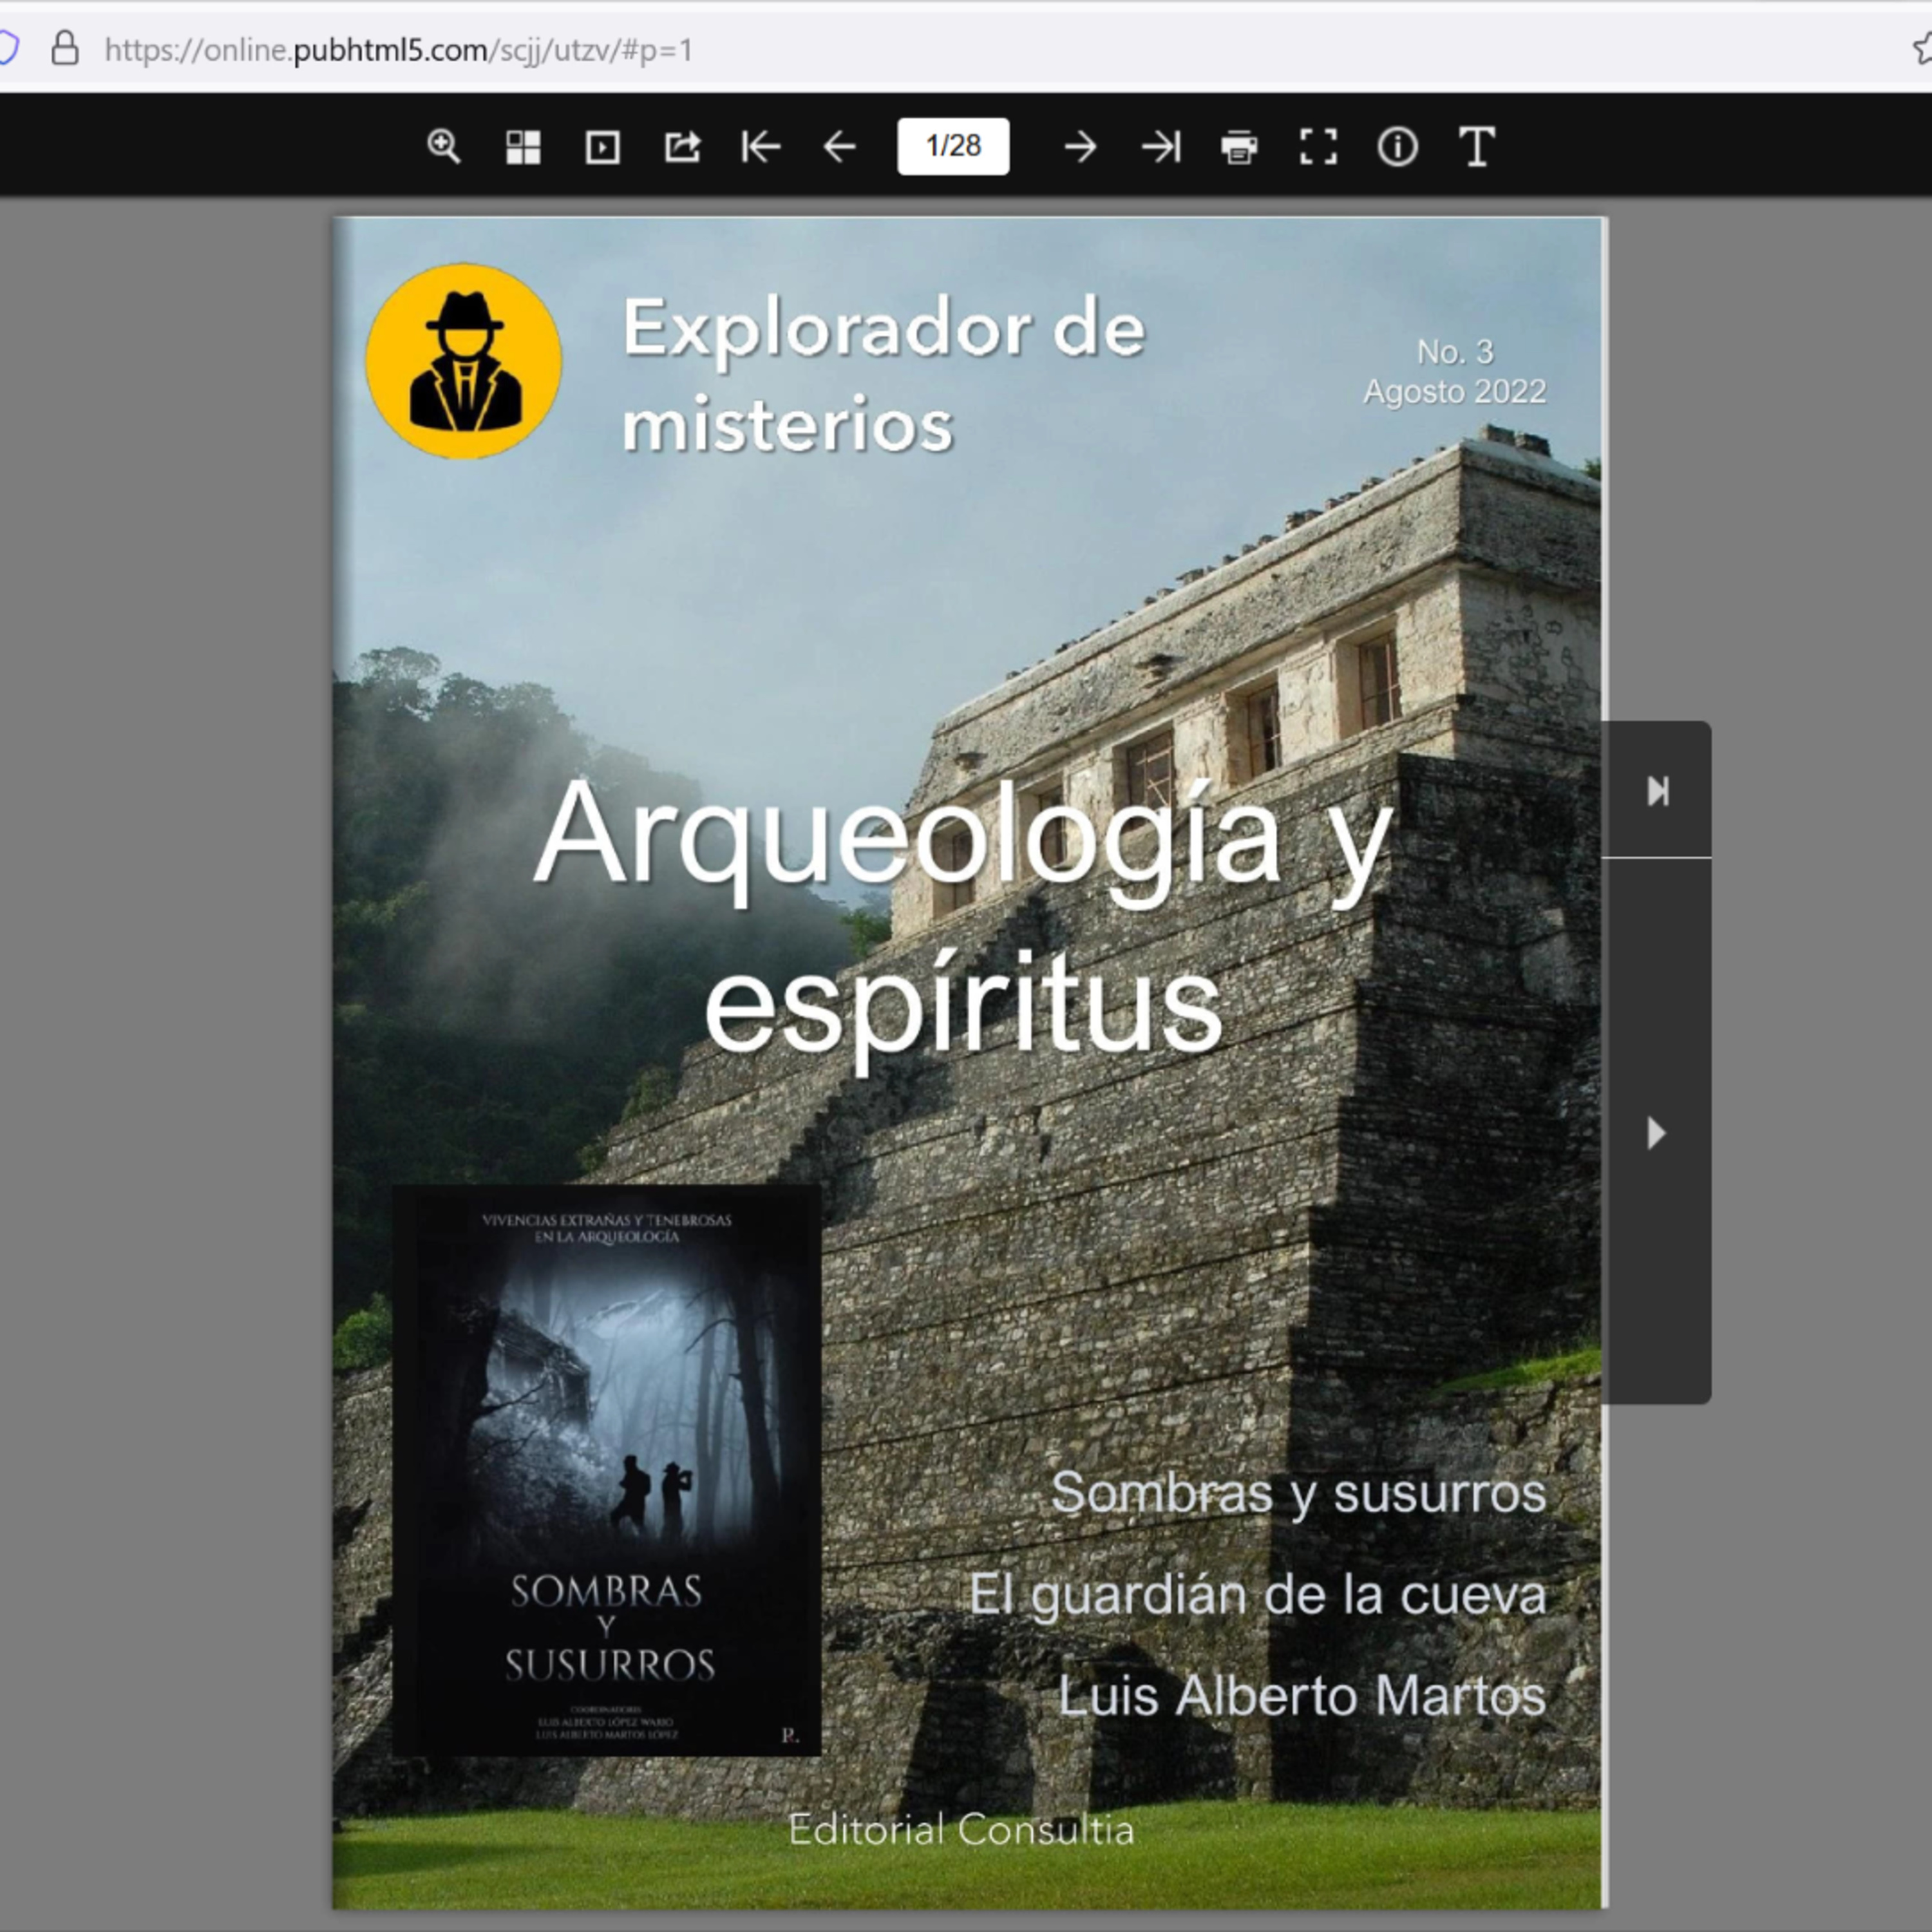Click side panel next page arrow
This screenshot has width=1932, height=1932.
pyautogui.click(x=1656, y=1133)
